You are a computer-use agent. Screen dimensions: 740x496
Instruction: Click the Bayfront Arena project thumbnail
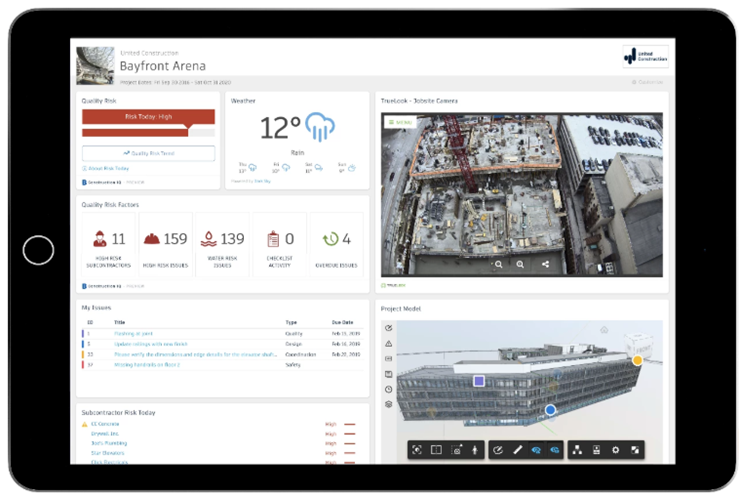tap(95, 66)
